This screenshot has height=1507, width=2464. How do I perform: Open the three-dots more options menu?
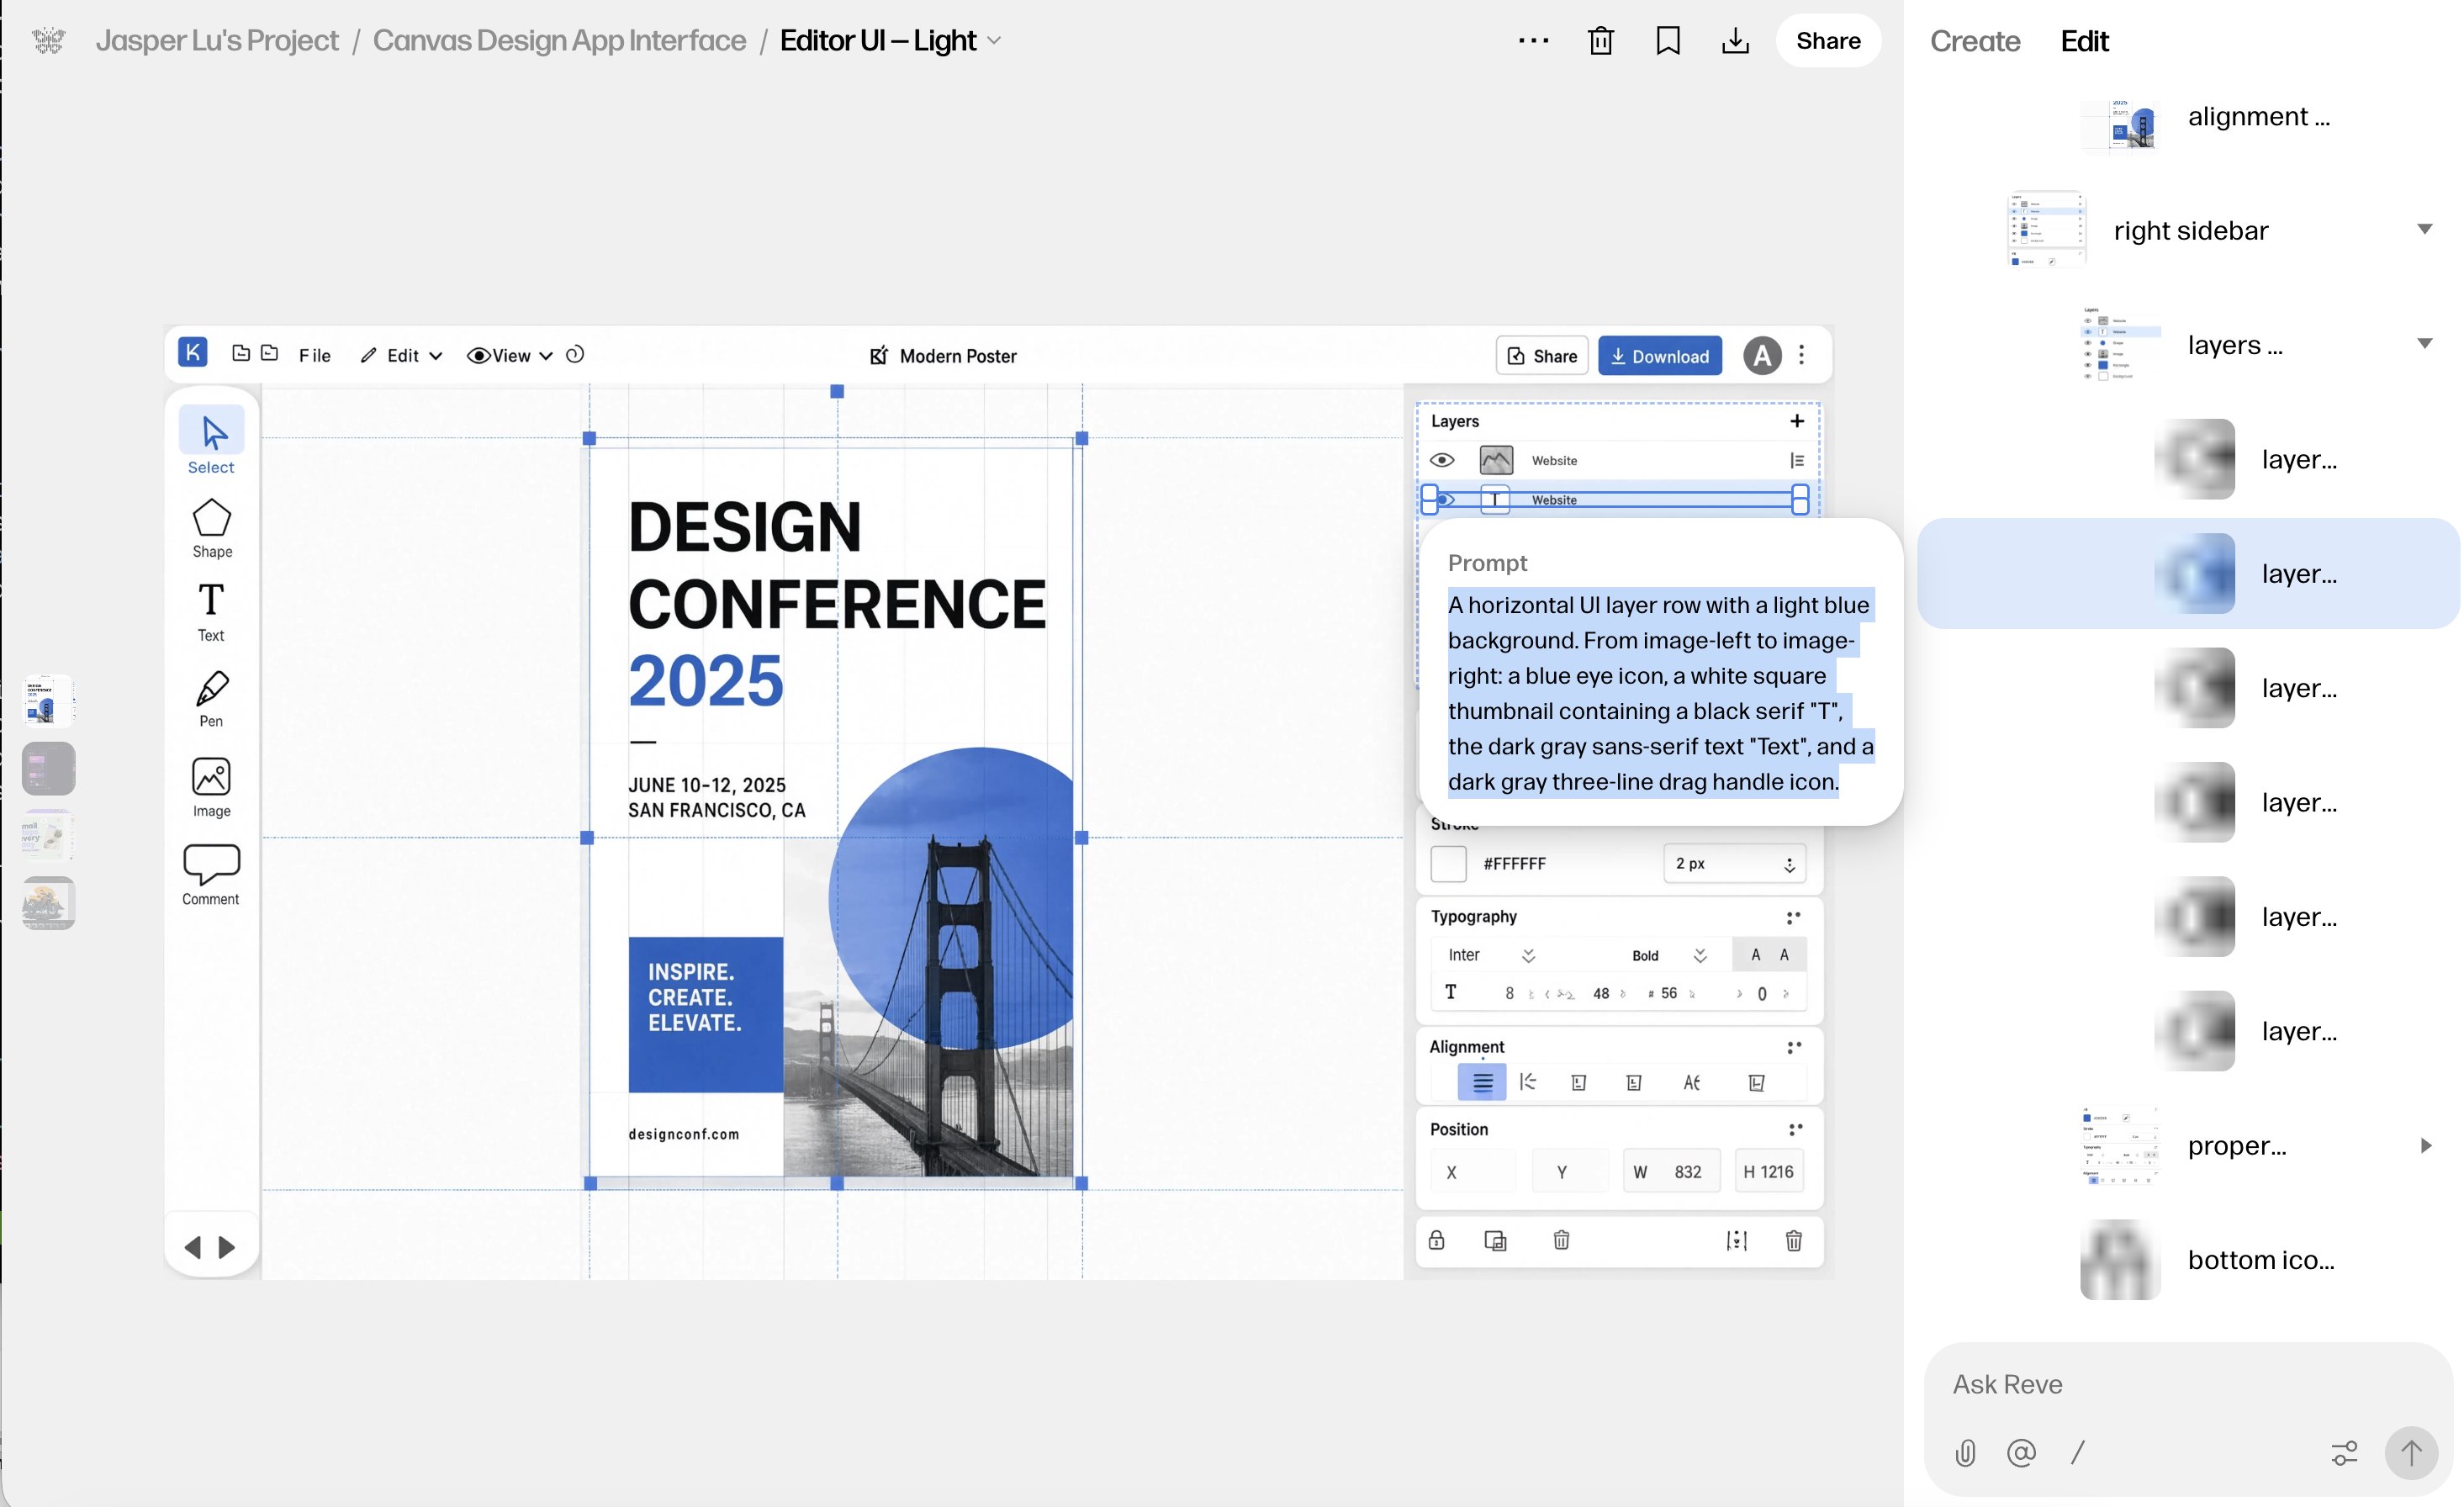click(1533, 40)
